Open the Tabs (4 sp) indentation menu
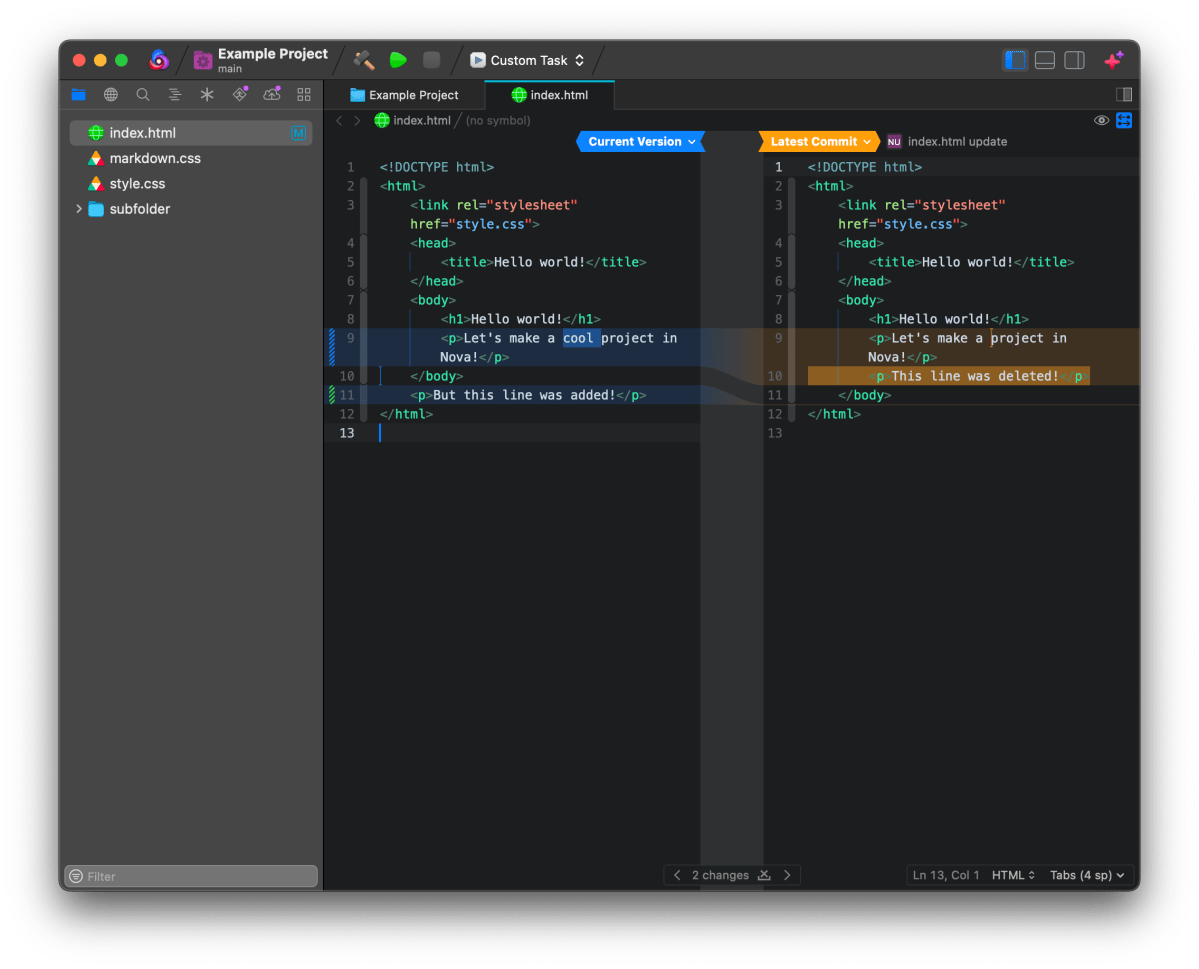 click(1087, 875)
